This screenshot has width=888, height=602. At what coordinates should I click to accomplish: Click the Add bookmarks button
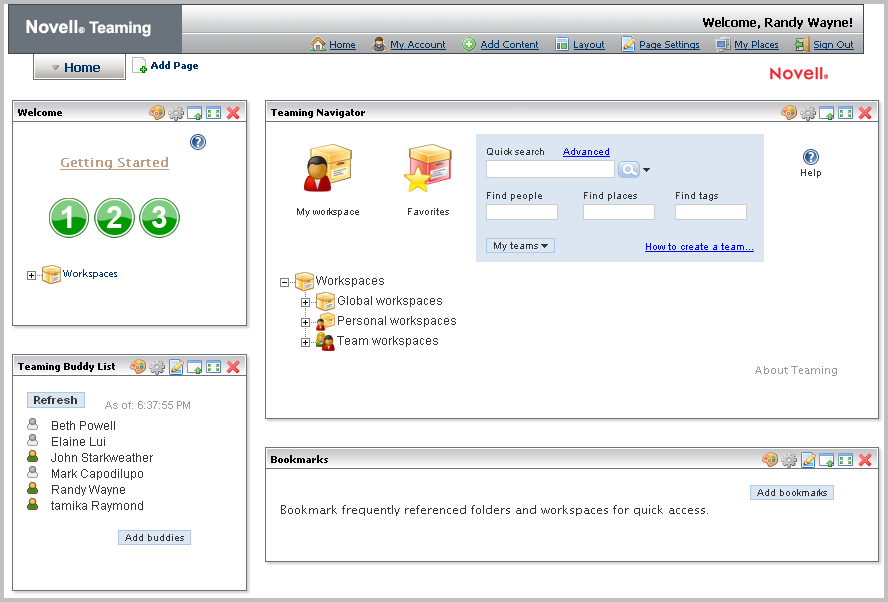(x=792, y=492)
